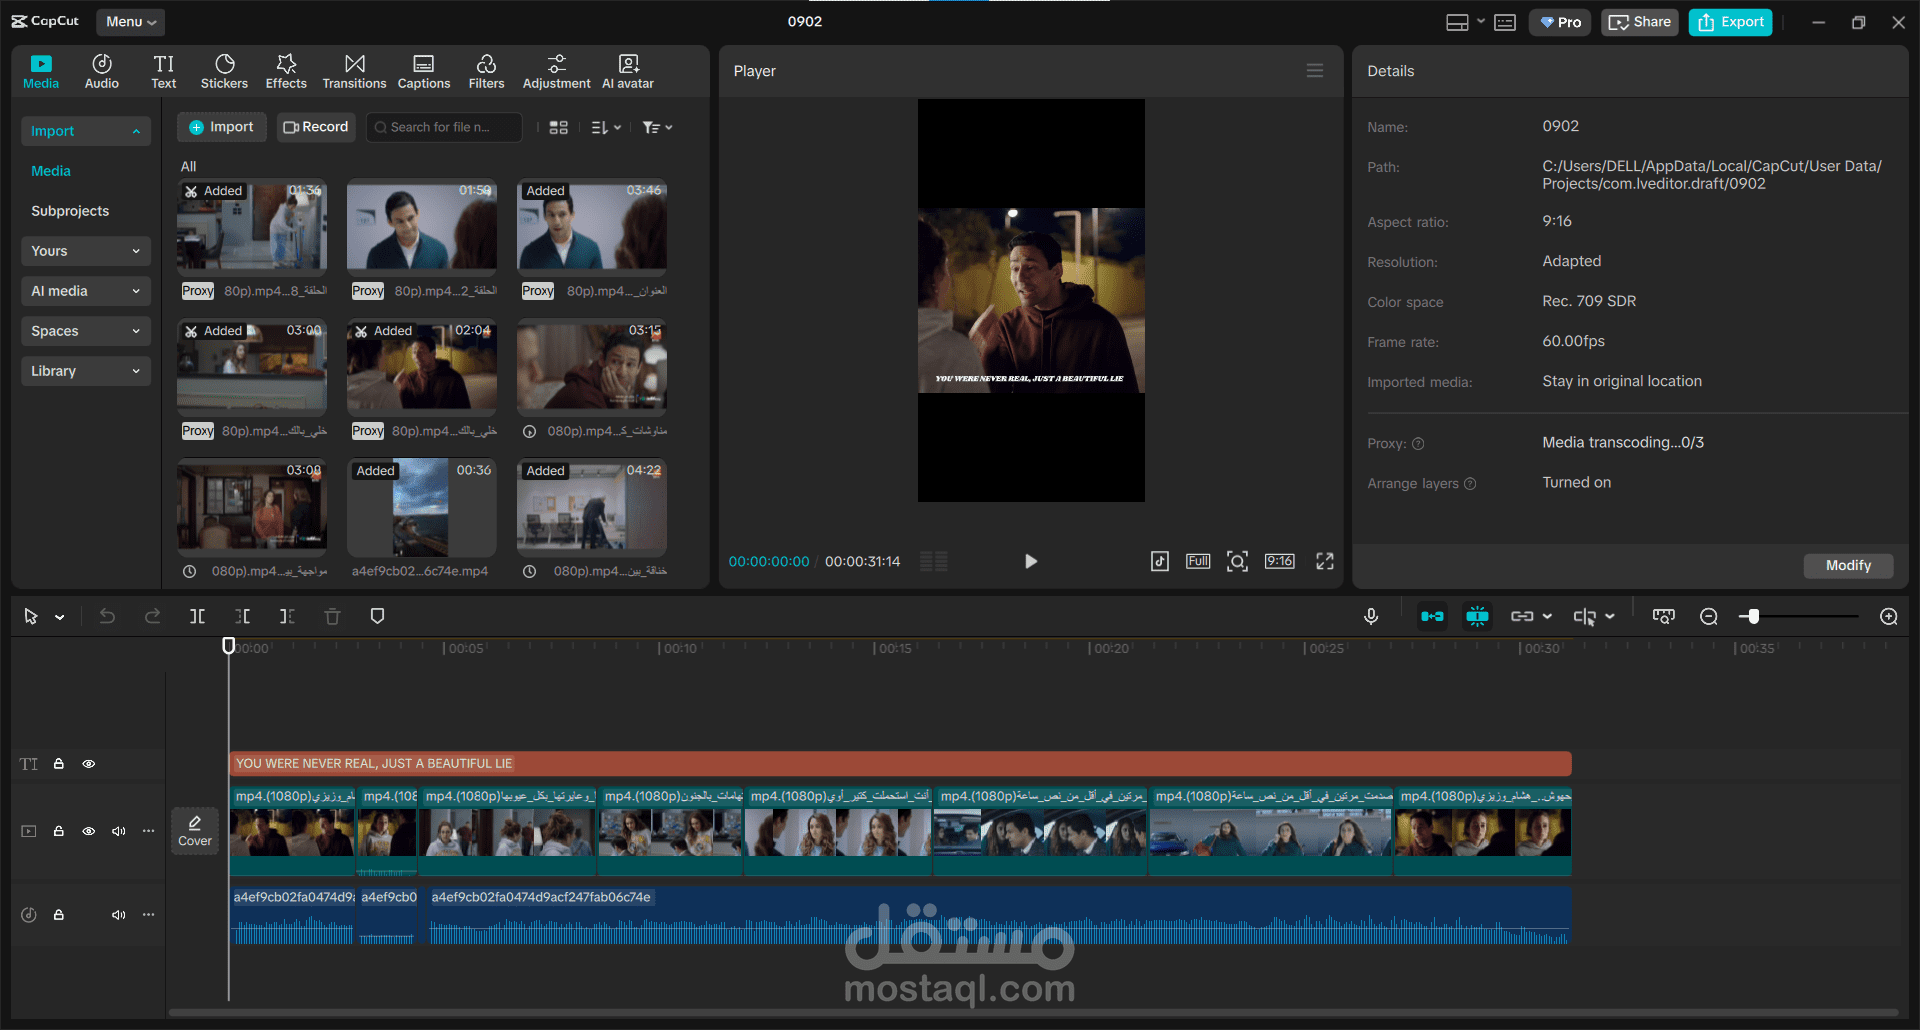
Task: Toggle Full quality preview
Action: 1198,561
